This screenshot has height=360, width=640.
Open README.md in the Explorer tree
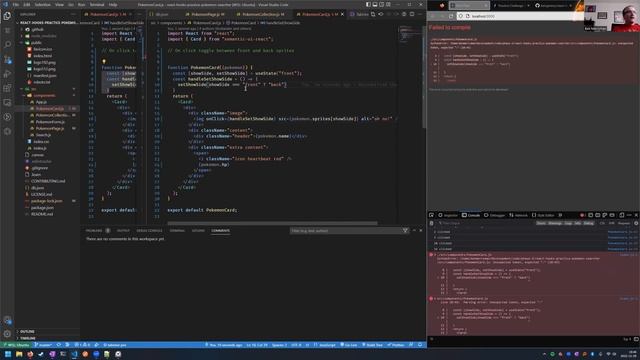point(42,214)
